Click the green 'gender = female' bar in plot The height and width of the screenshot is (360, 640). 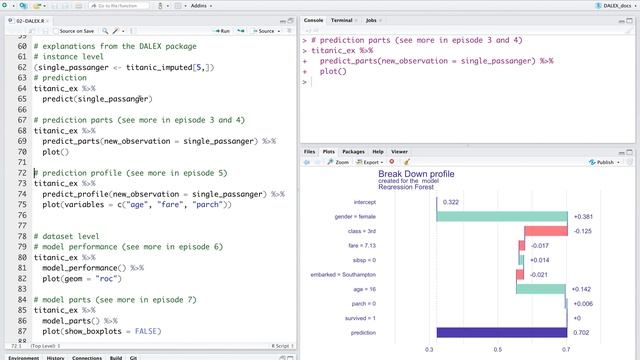tap(502, 216)
